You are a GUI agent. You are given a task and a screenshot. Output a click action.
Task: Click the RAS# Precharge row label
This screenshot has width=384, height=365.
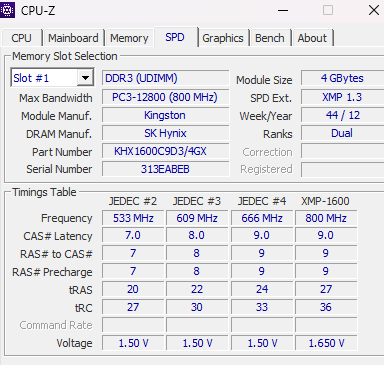tap(52, 272)
